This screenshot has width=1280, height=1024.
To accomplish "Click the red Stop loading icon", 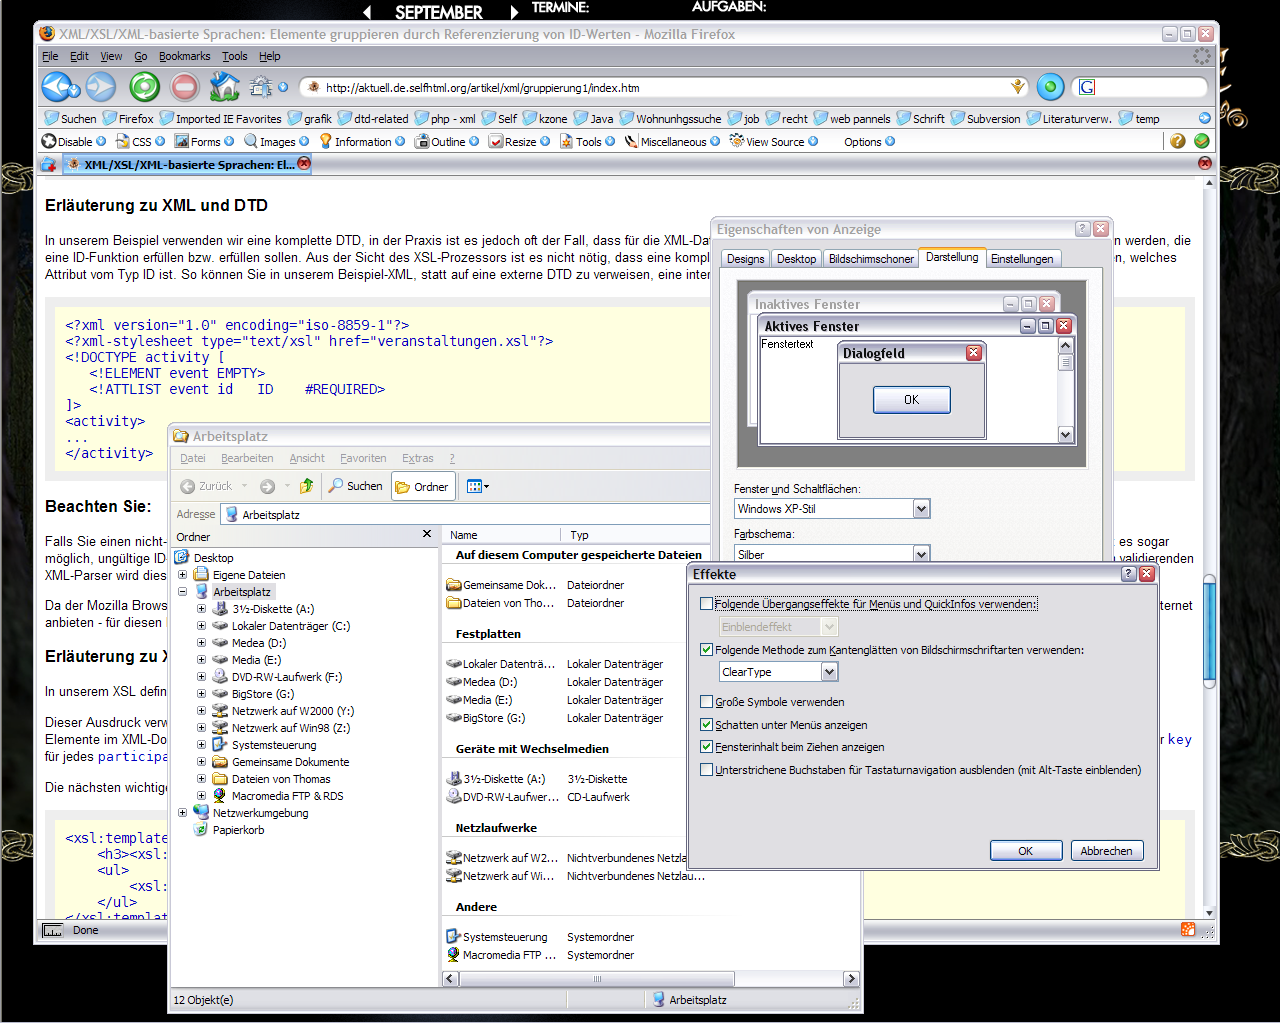I will click(x=185, y=87).
